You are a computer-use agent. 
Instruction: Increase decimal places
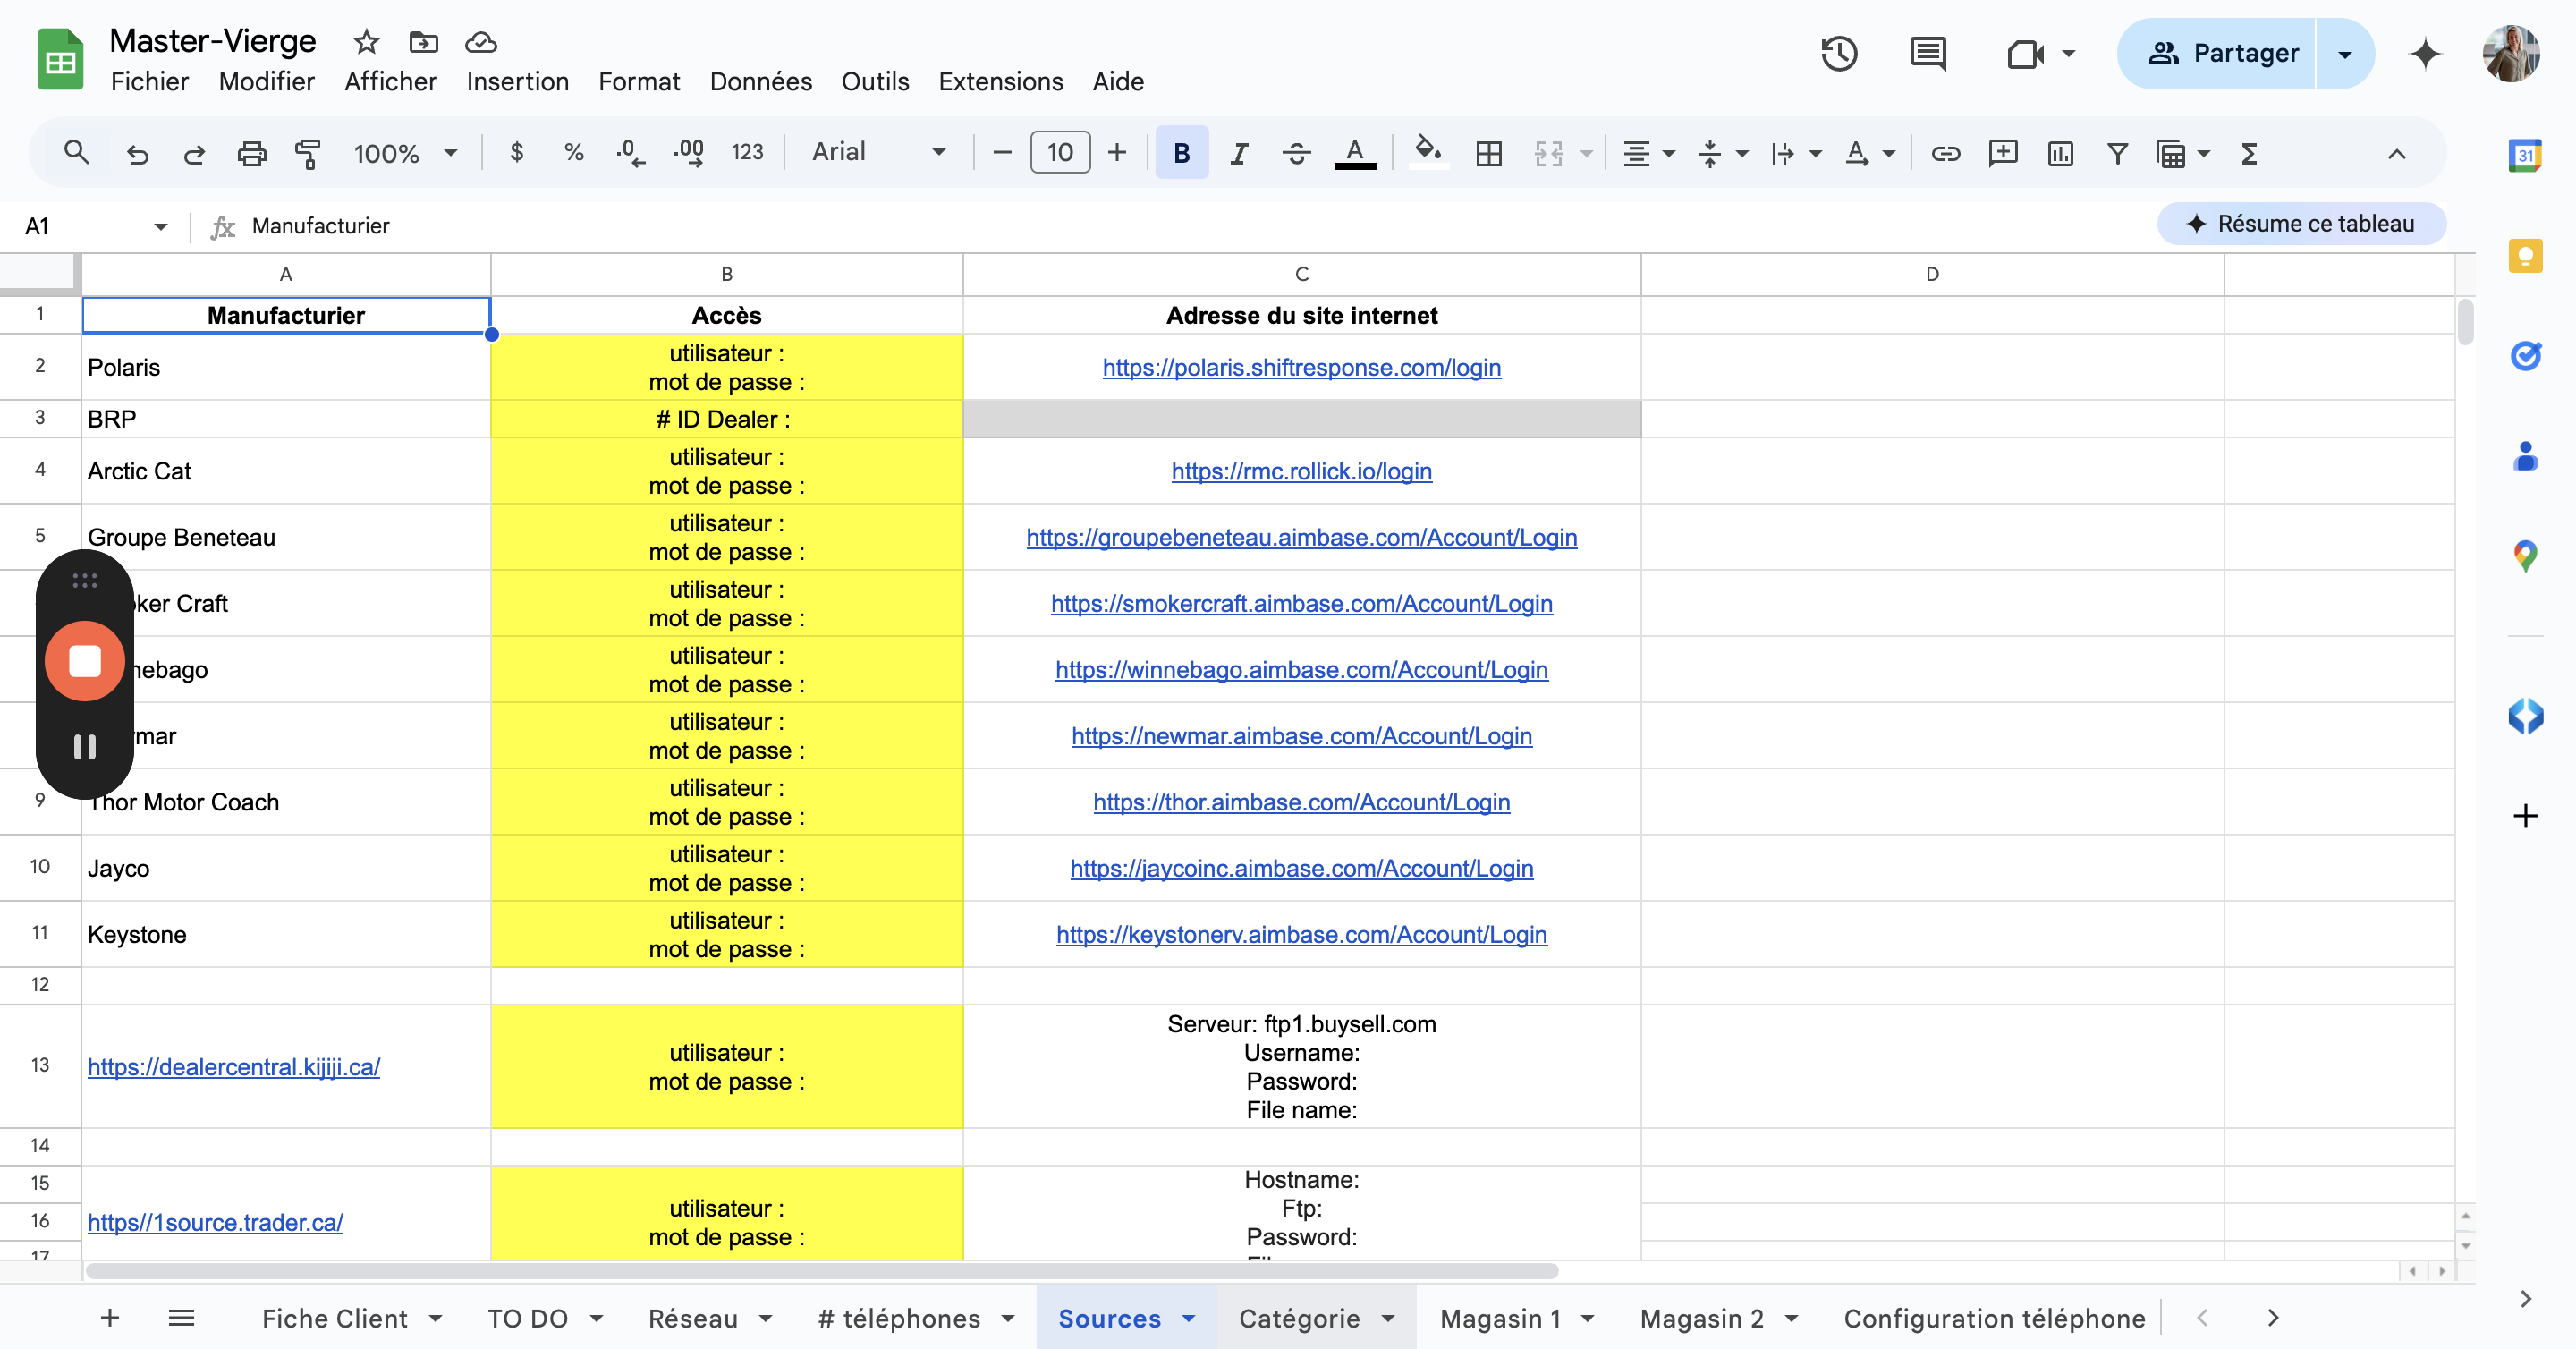click(x=689, y=153)
